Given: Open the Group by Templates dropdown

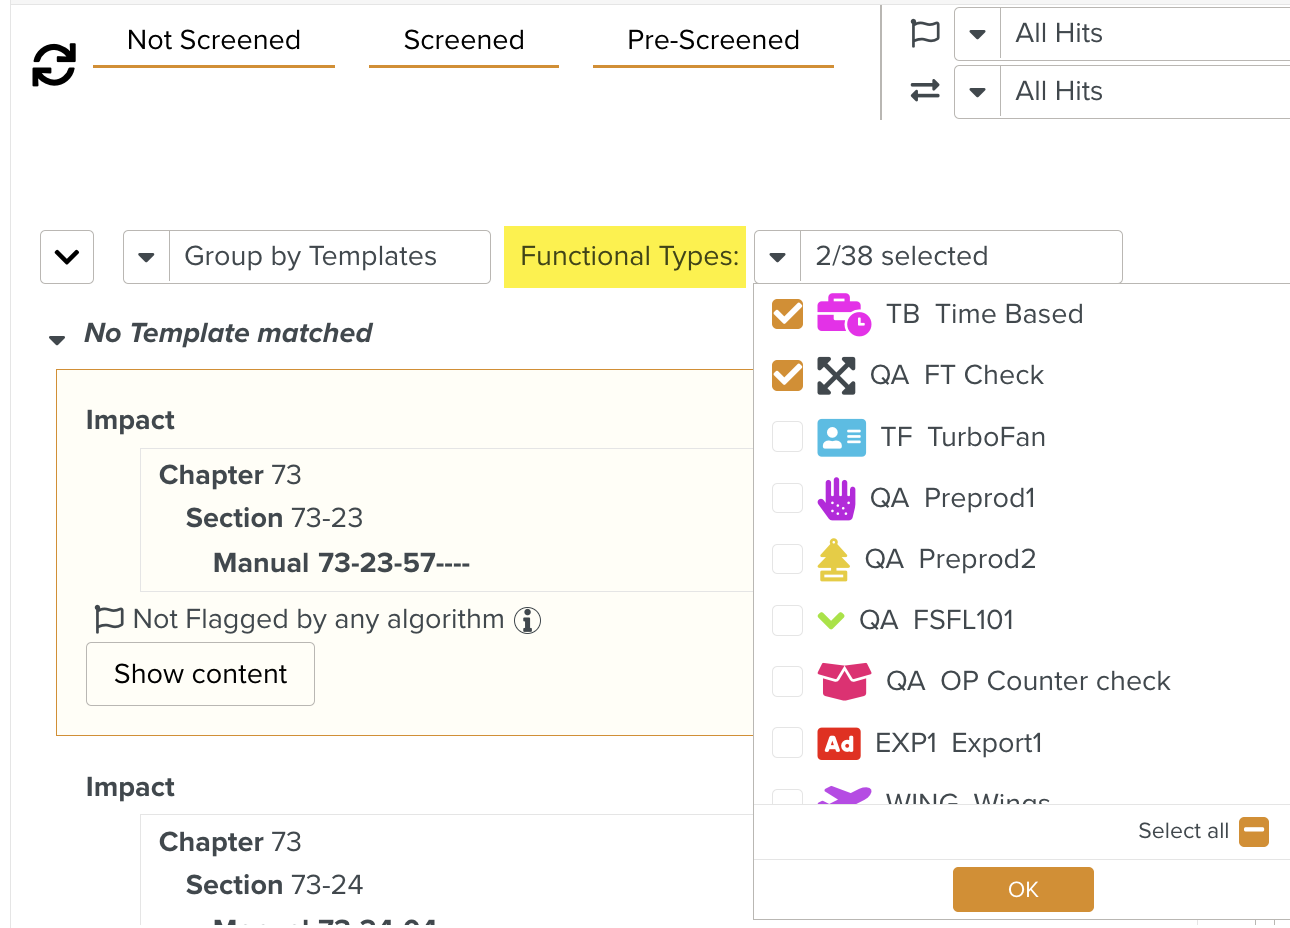Looking at the screenshot, I should (x=146, y=257).
